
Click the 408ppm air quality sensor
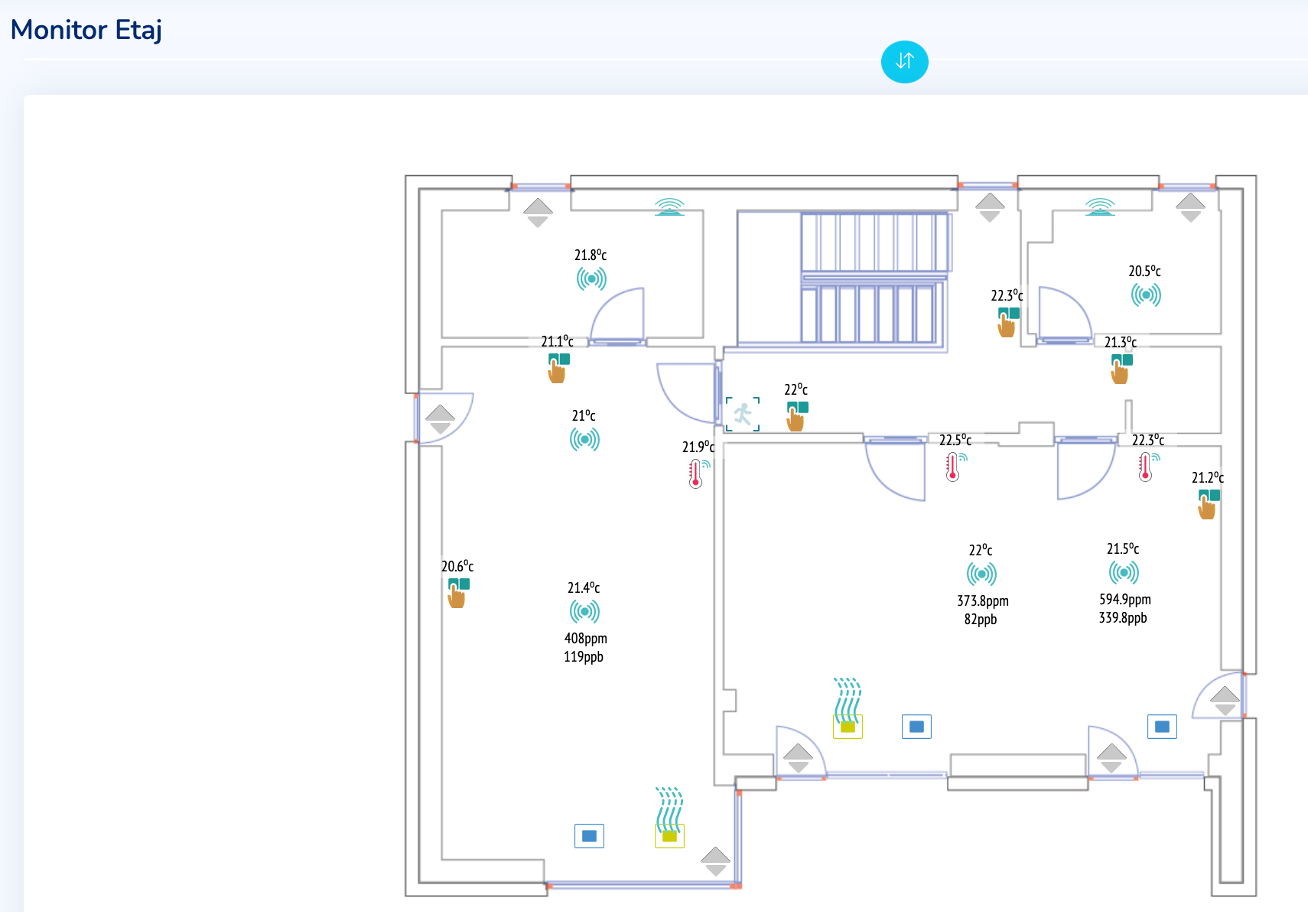[x=585, y=611]
